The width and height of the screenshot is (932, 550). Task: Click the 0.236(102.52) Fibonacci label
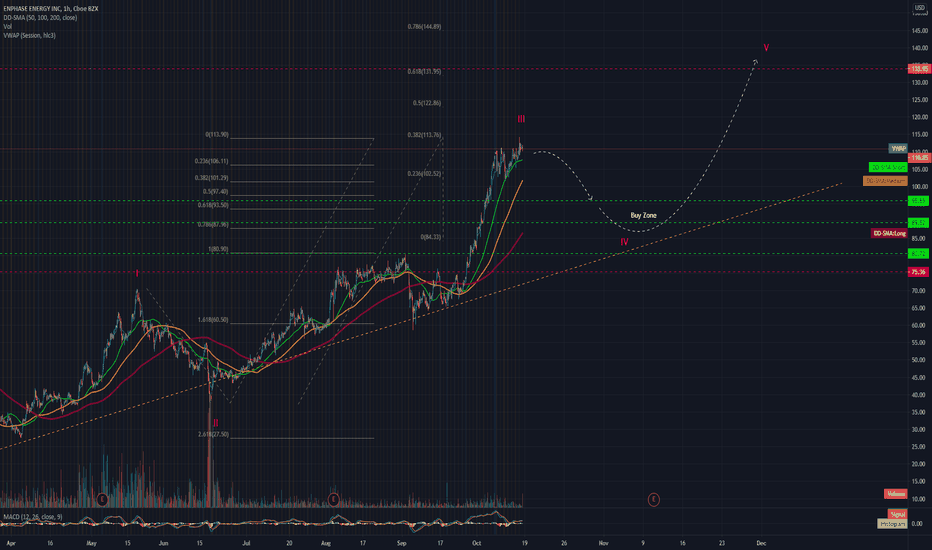[424, 174]
